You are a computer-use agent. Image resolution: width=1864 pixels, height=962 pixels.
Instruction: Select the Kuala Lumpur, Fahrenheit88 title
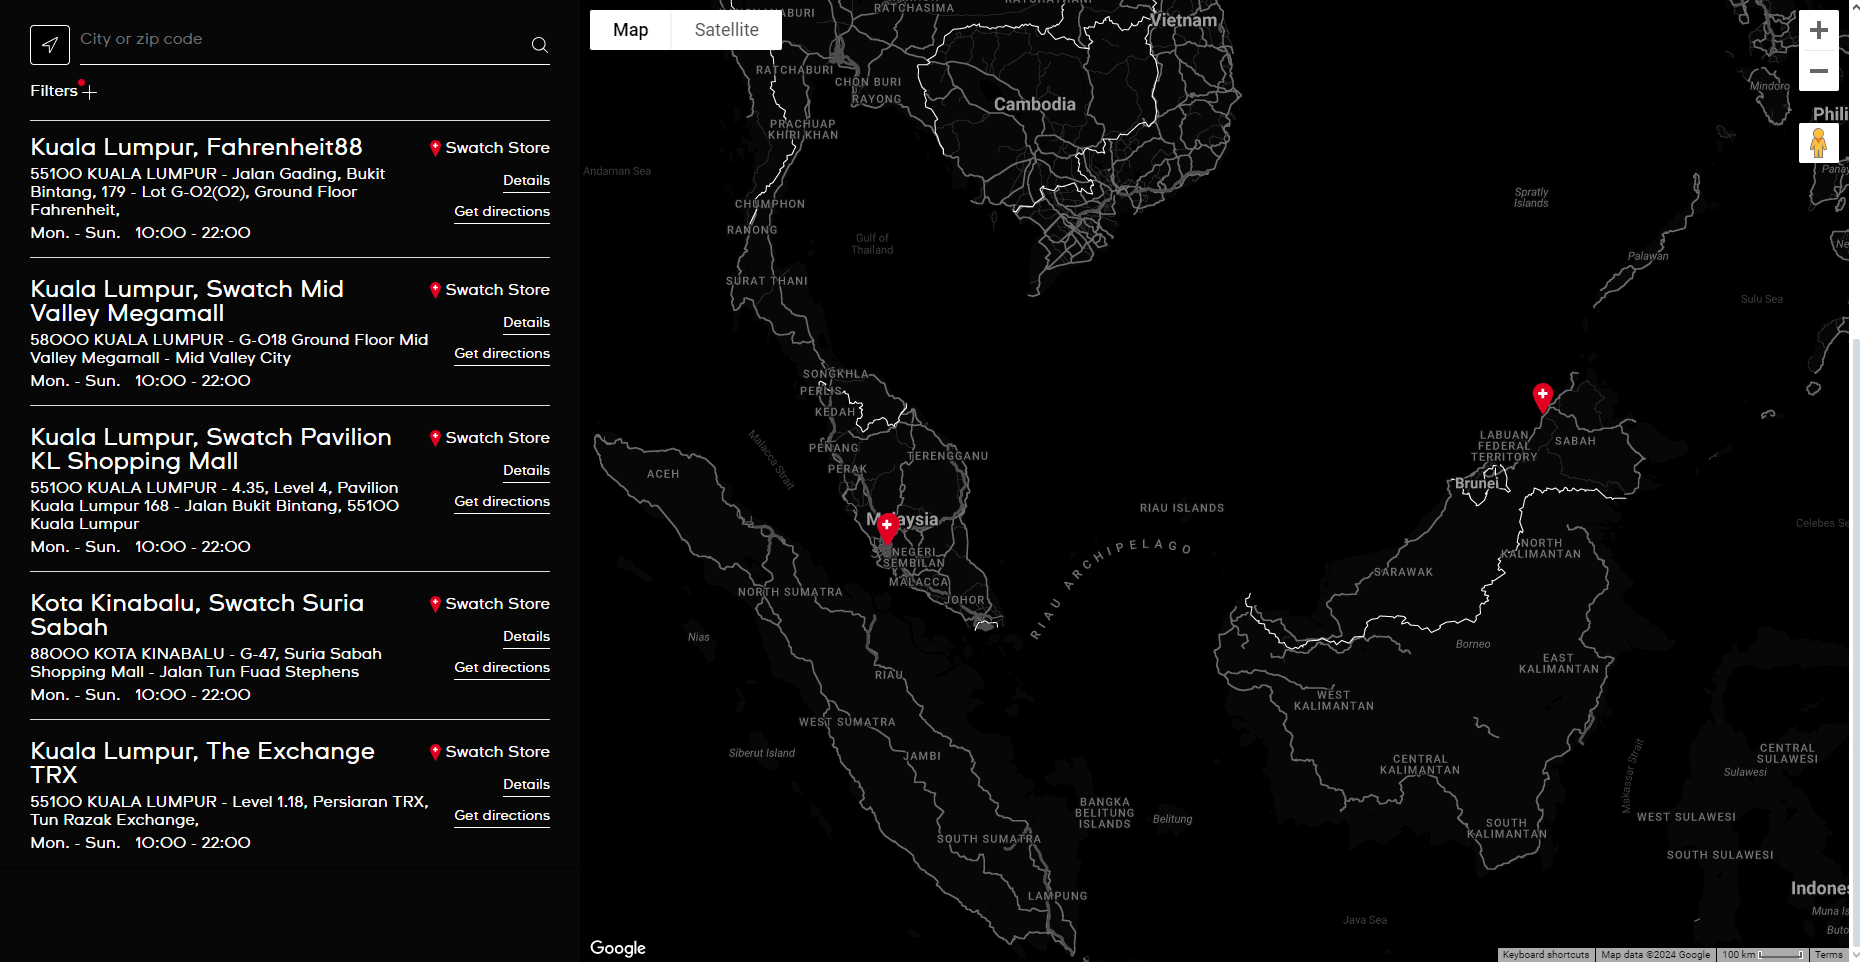coord(196,147)
